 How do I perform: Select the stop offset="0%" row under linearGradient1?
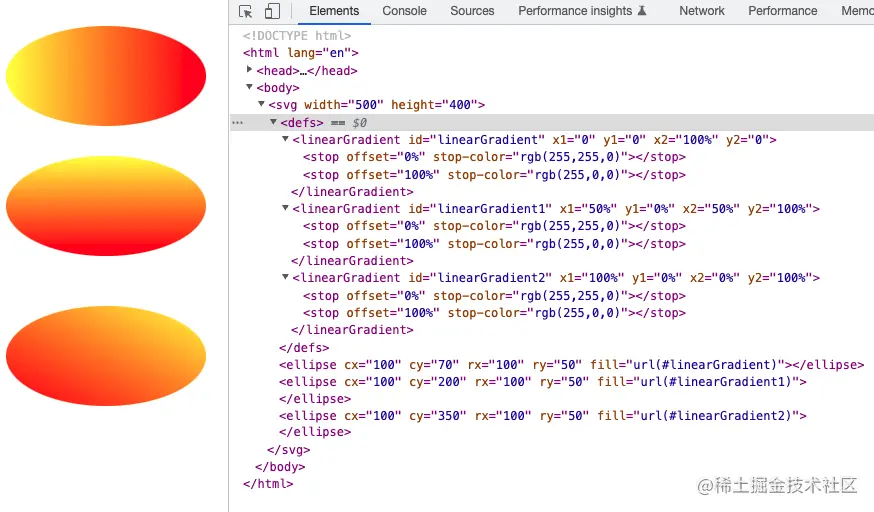pos(494,226)
